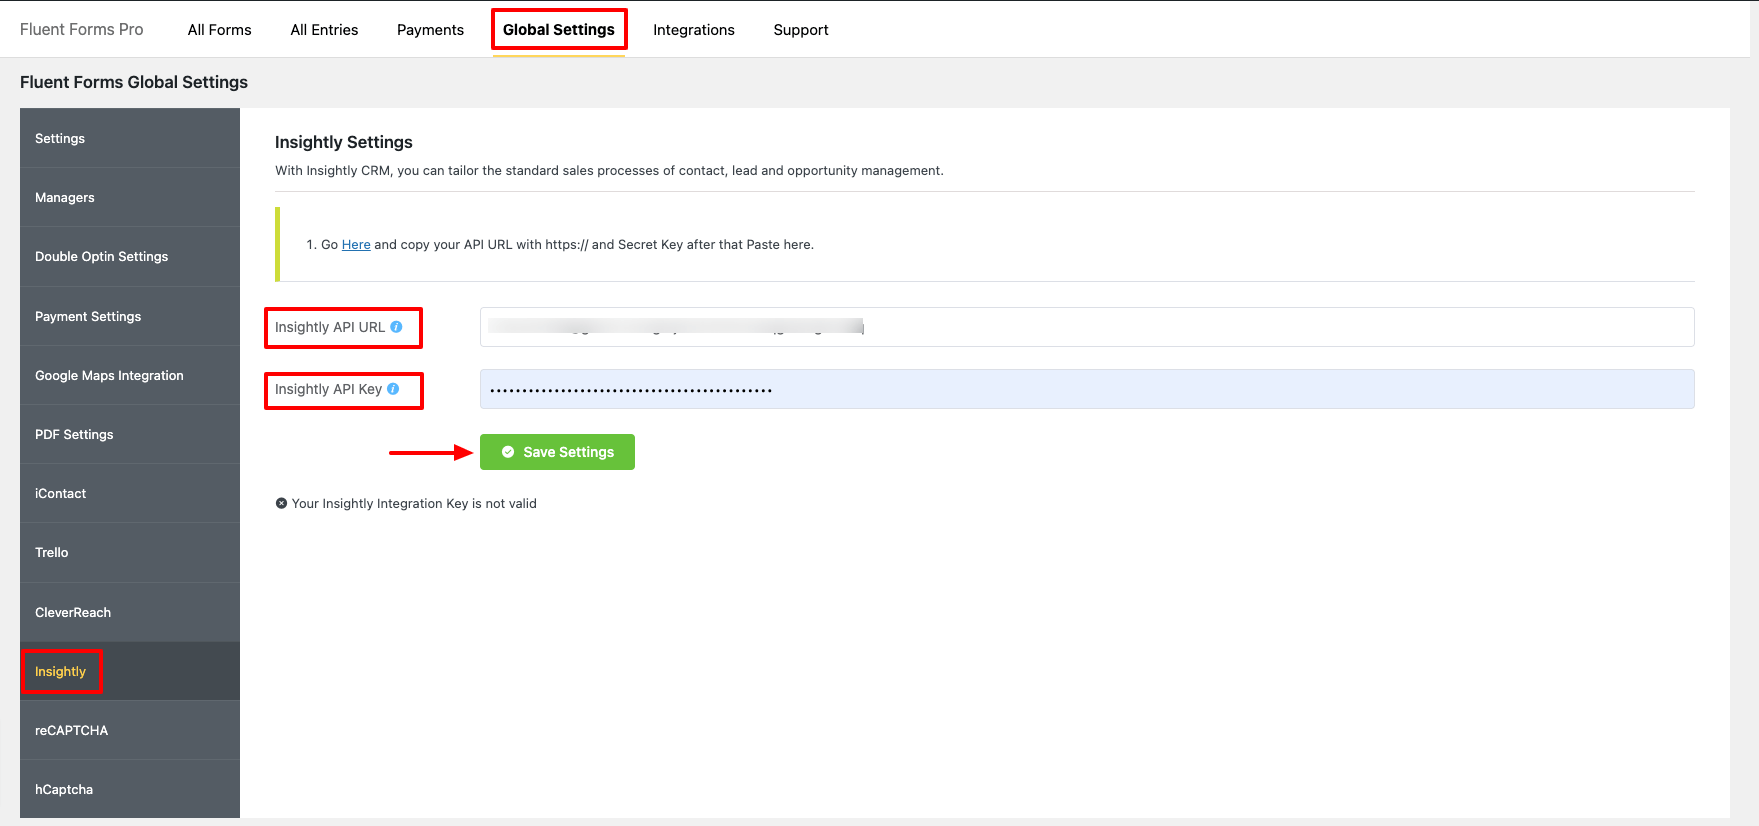Open reCAPTCHA in the sidebar
The width and height of the screenshot is (1759, 826).
130,730
